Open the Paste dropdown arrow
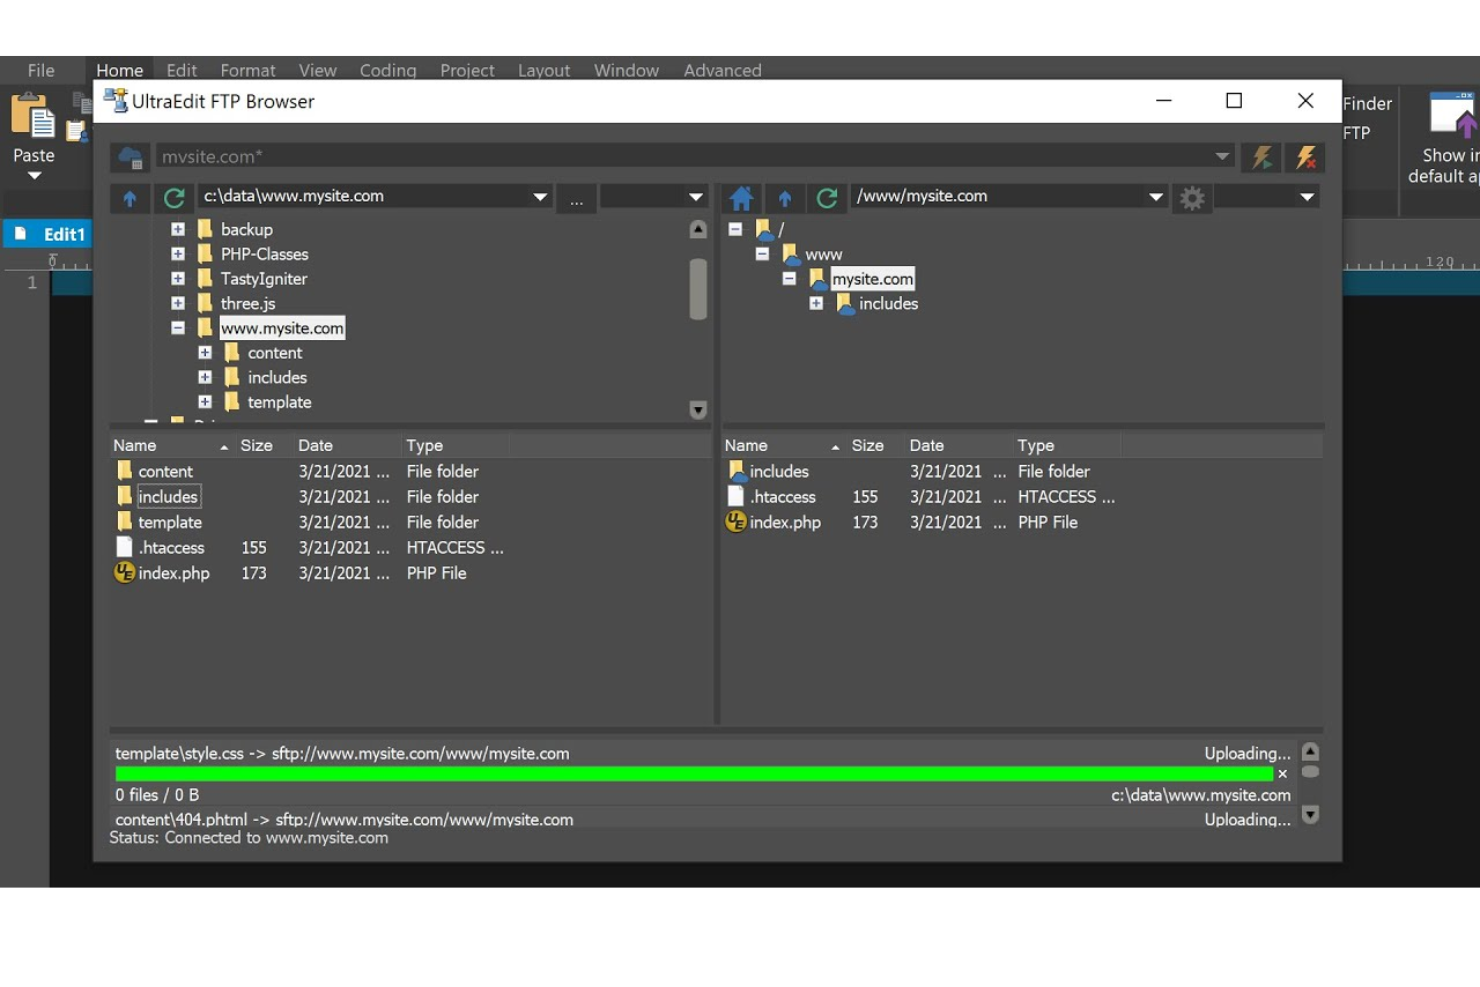 (34, 176)
